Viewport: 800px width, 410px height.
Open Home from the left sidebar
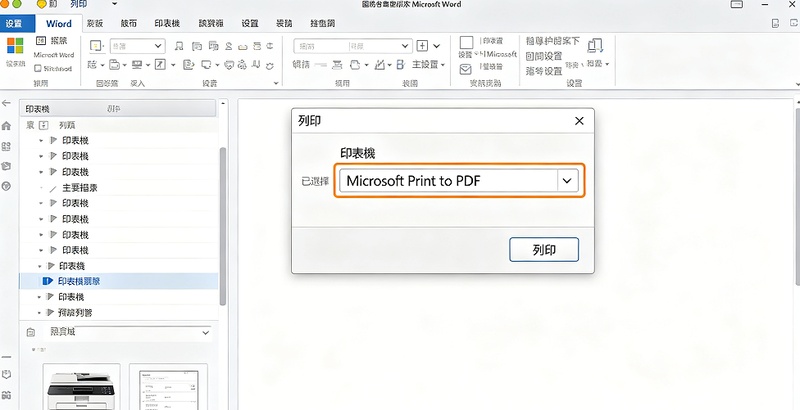point(6,125)
